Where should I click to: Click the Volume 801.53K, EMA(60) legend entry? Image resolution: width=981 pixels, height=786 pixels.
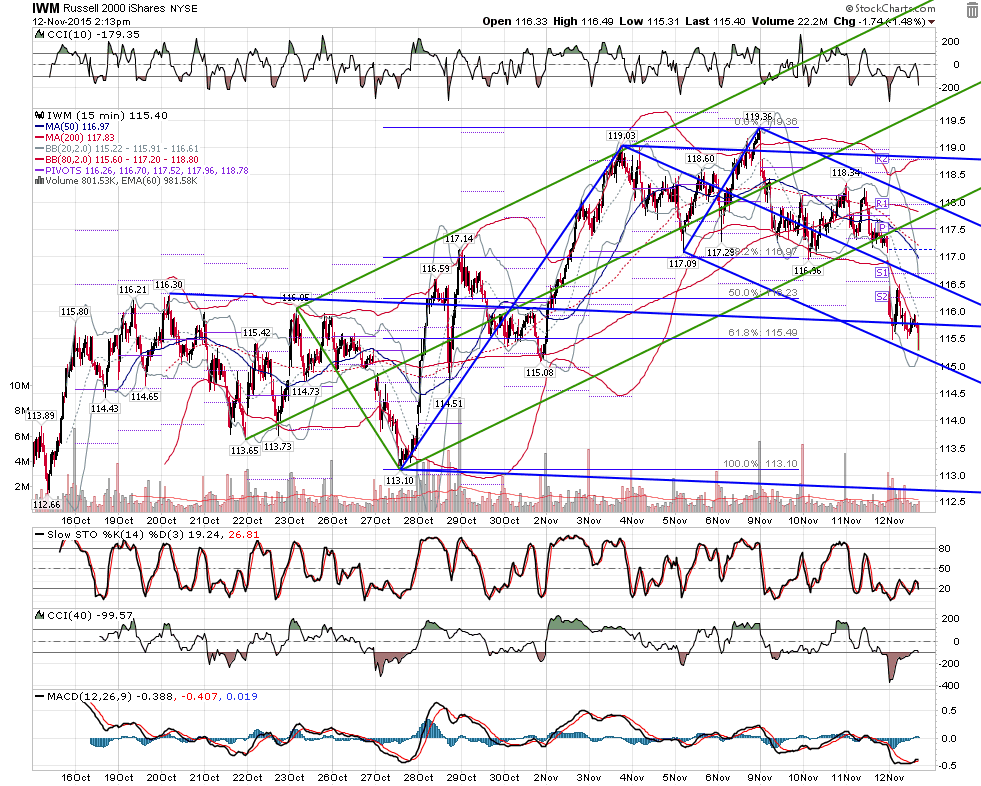[116, 181]
